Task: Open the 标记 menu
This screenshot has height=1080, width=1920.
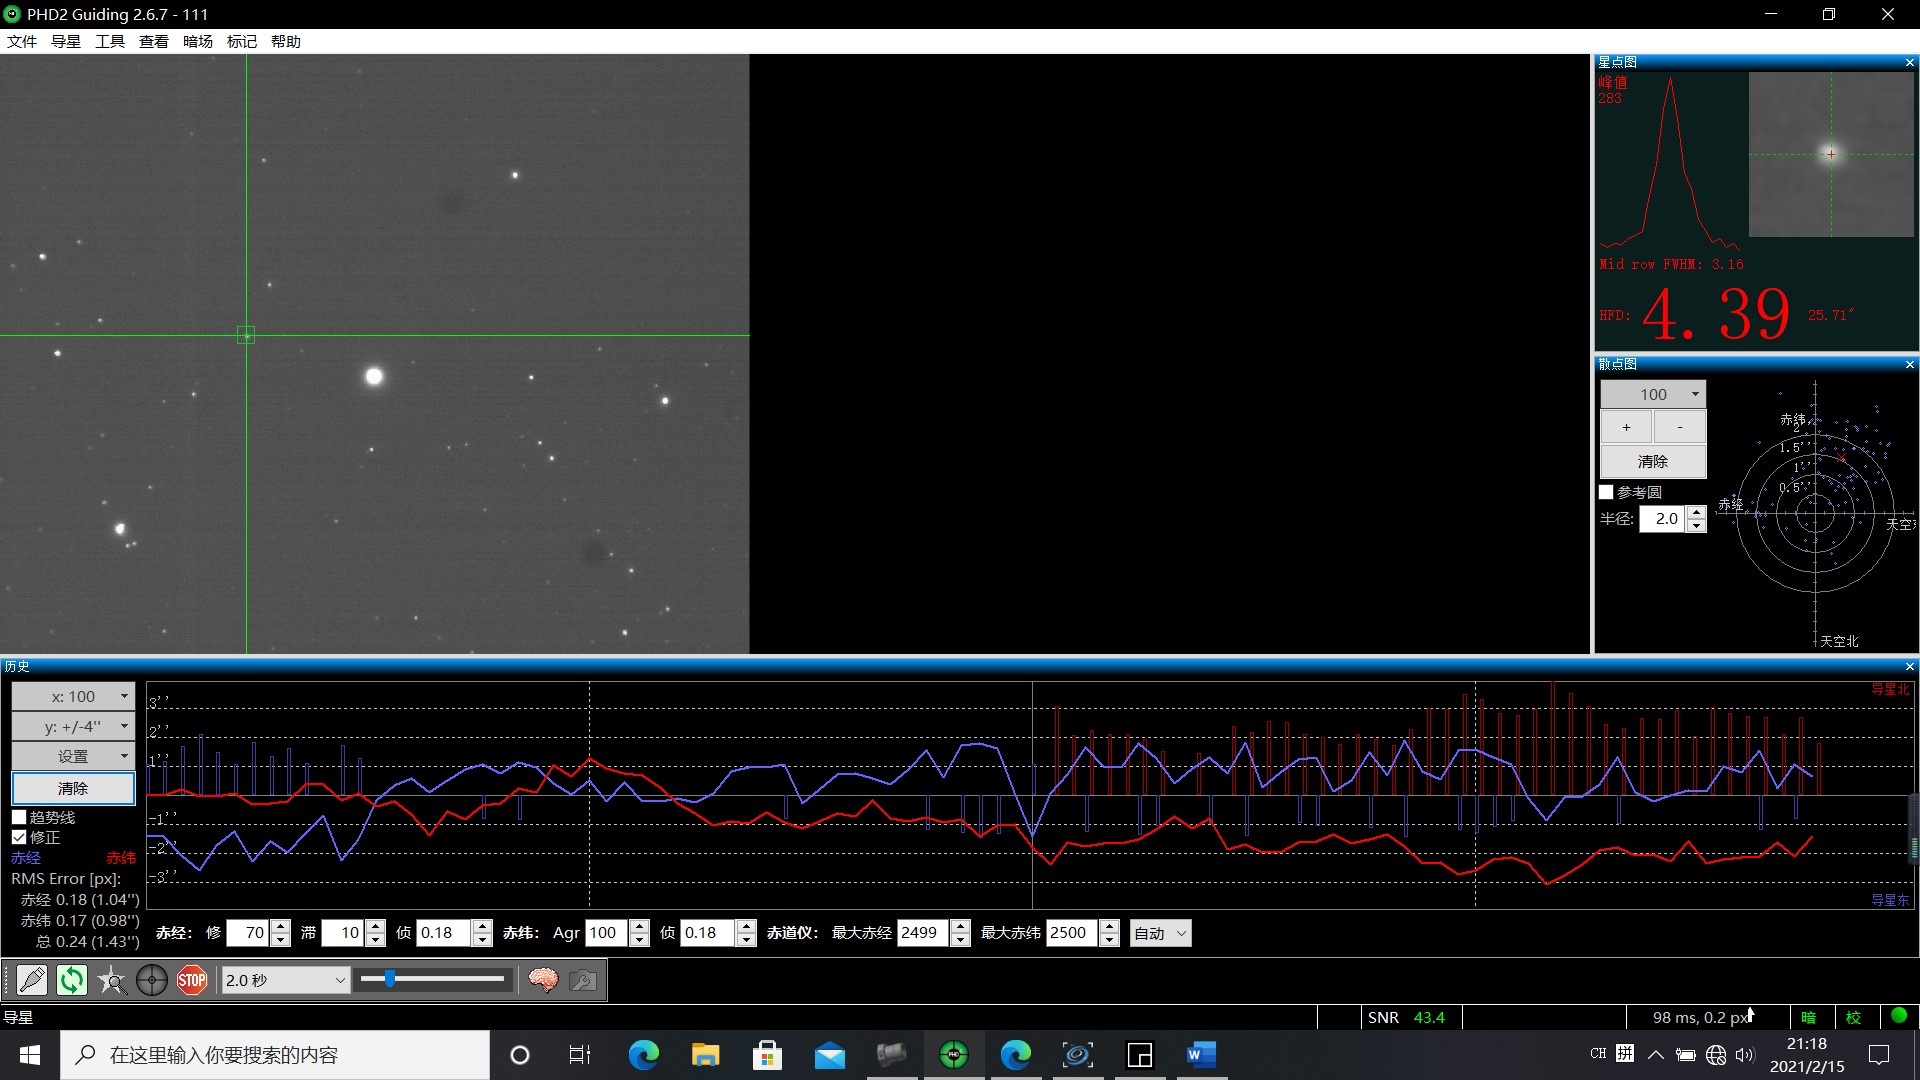Action: (242, 41)
